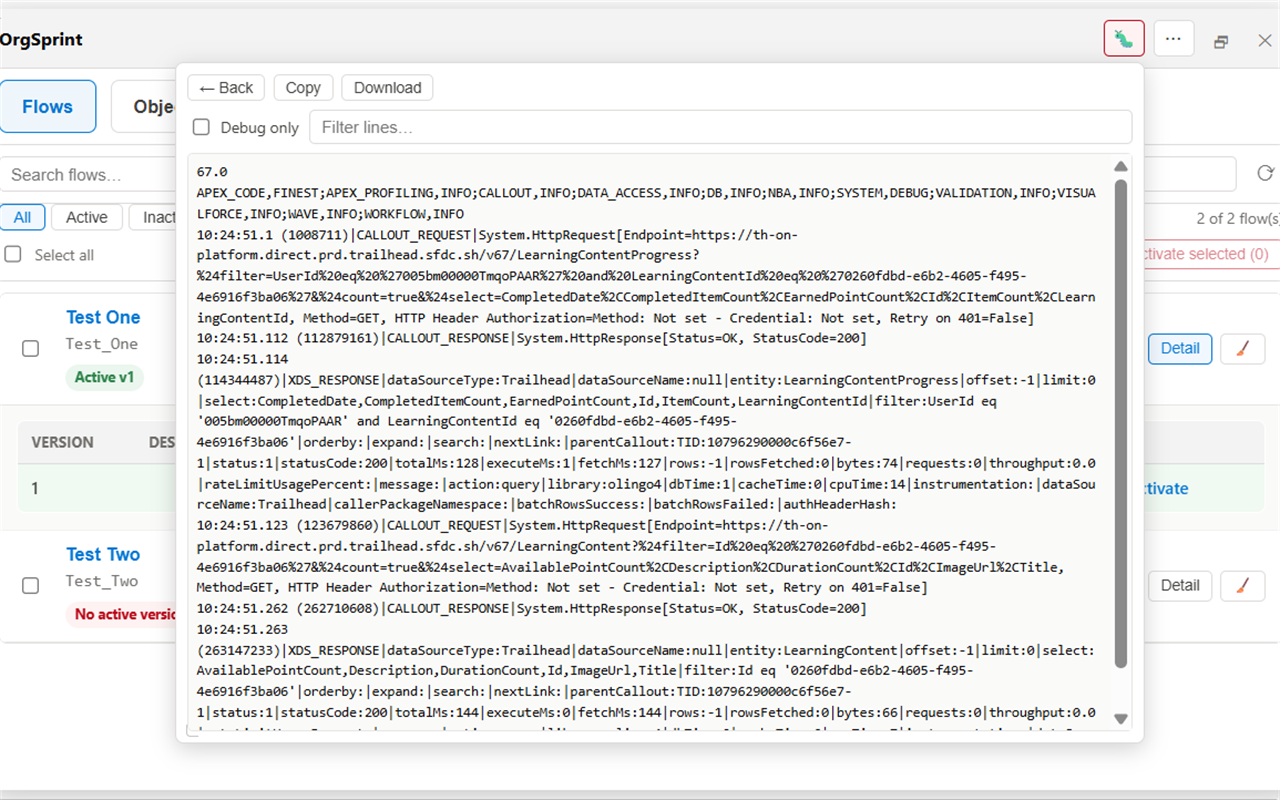Check the Test One flow checkbox
This screenshot has height=800, width=1280.
(x=31, y=348)
